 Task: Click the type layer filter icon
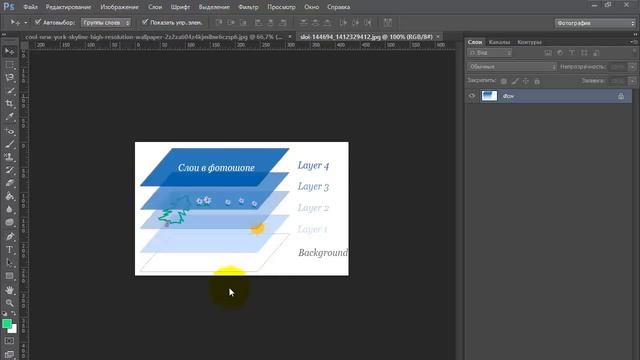coord(572,53)
